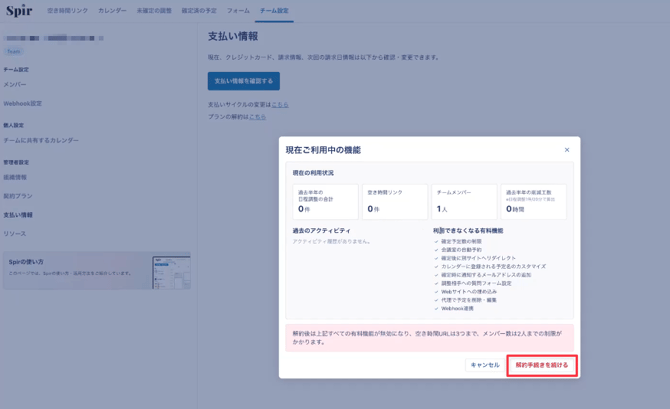Select the チーム設定 tab
670x409 pixels.
[274, 11]
